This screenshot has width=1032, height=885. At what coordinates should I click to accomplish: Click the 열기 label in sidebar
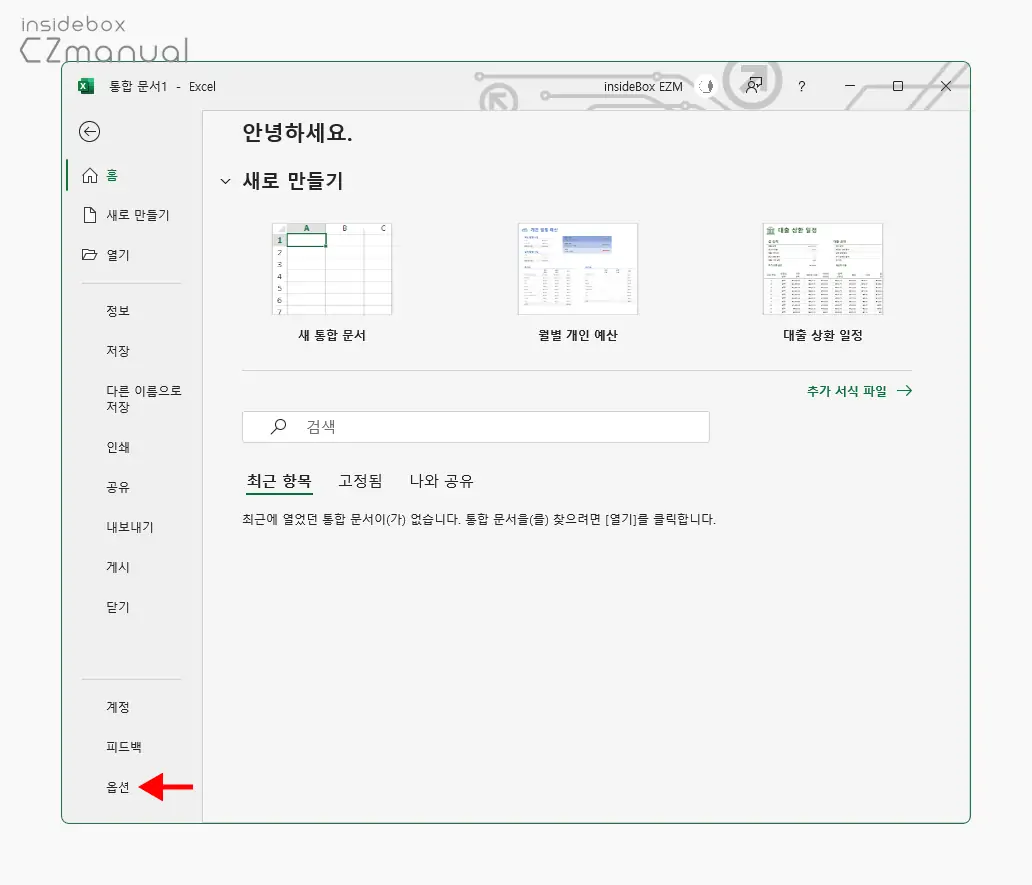point(118,255)
